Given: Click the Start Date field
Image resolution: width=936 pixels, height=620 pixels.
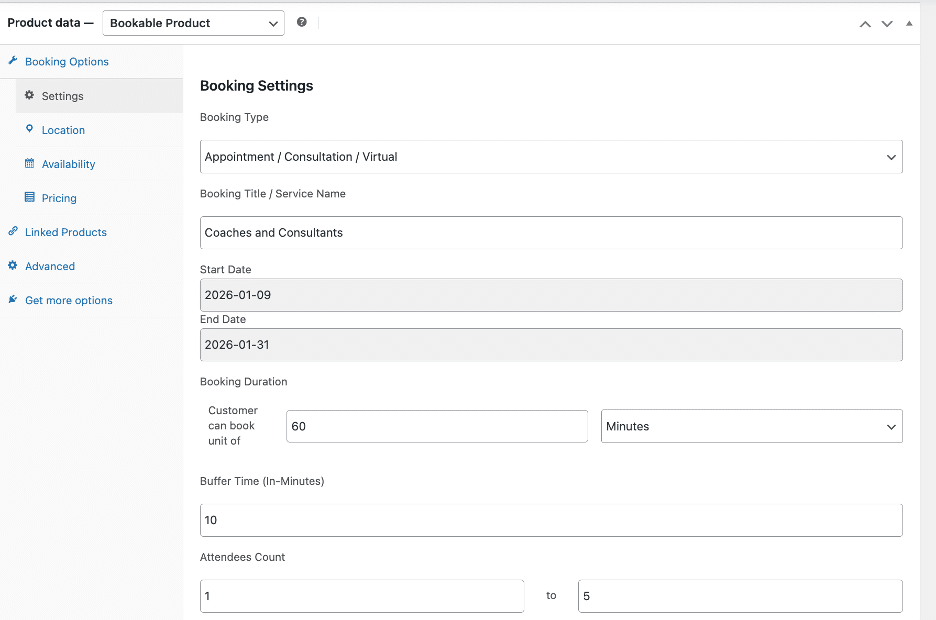Looking at the screenshot, I should point(551,295).
